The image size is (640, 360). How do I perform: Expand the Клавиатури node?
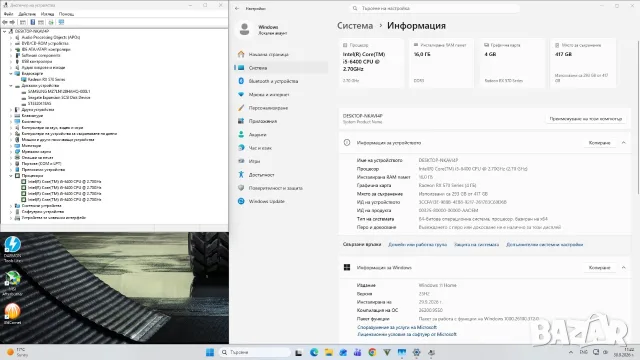11,116
